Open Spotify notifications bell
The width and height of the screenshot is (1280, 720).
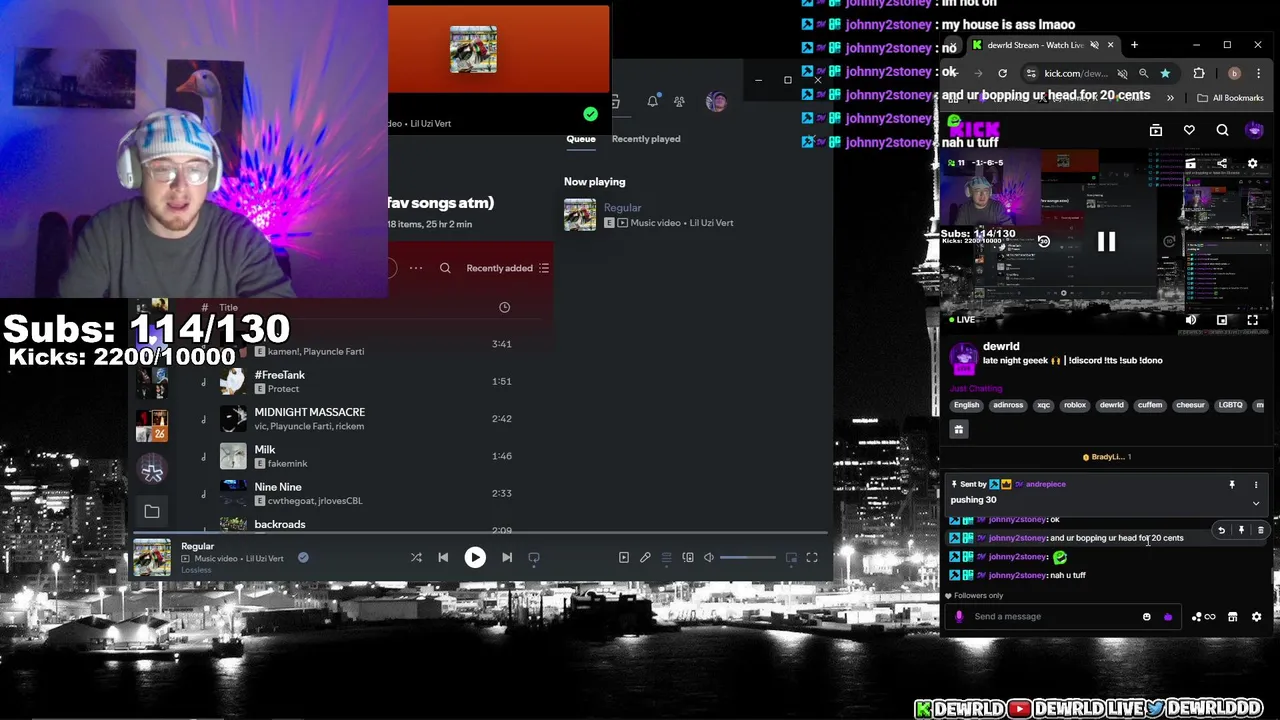[x=652, y=101]
